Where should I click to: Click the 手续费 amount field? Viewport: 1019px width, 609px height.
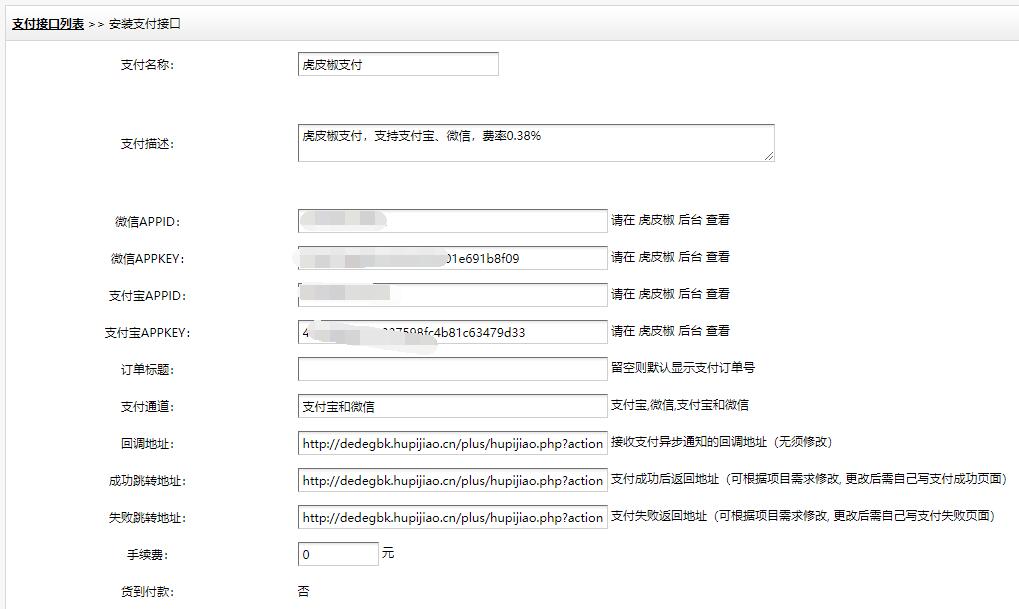tap(338, 554)
